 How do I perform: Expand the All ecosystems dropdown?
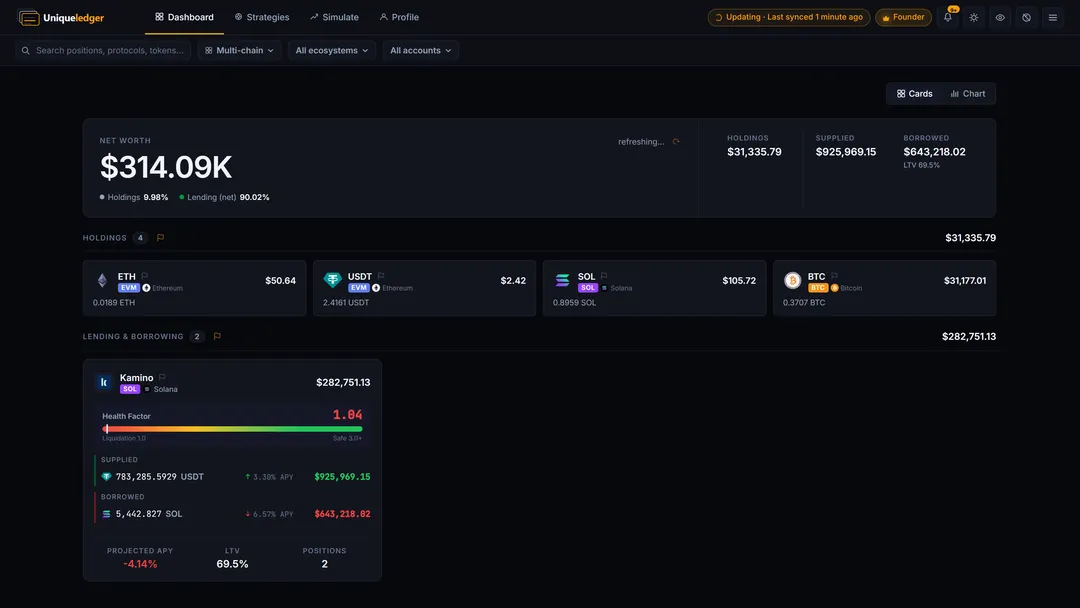tap(331, 50)
